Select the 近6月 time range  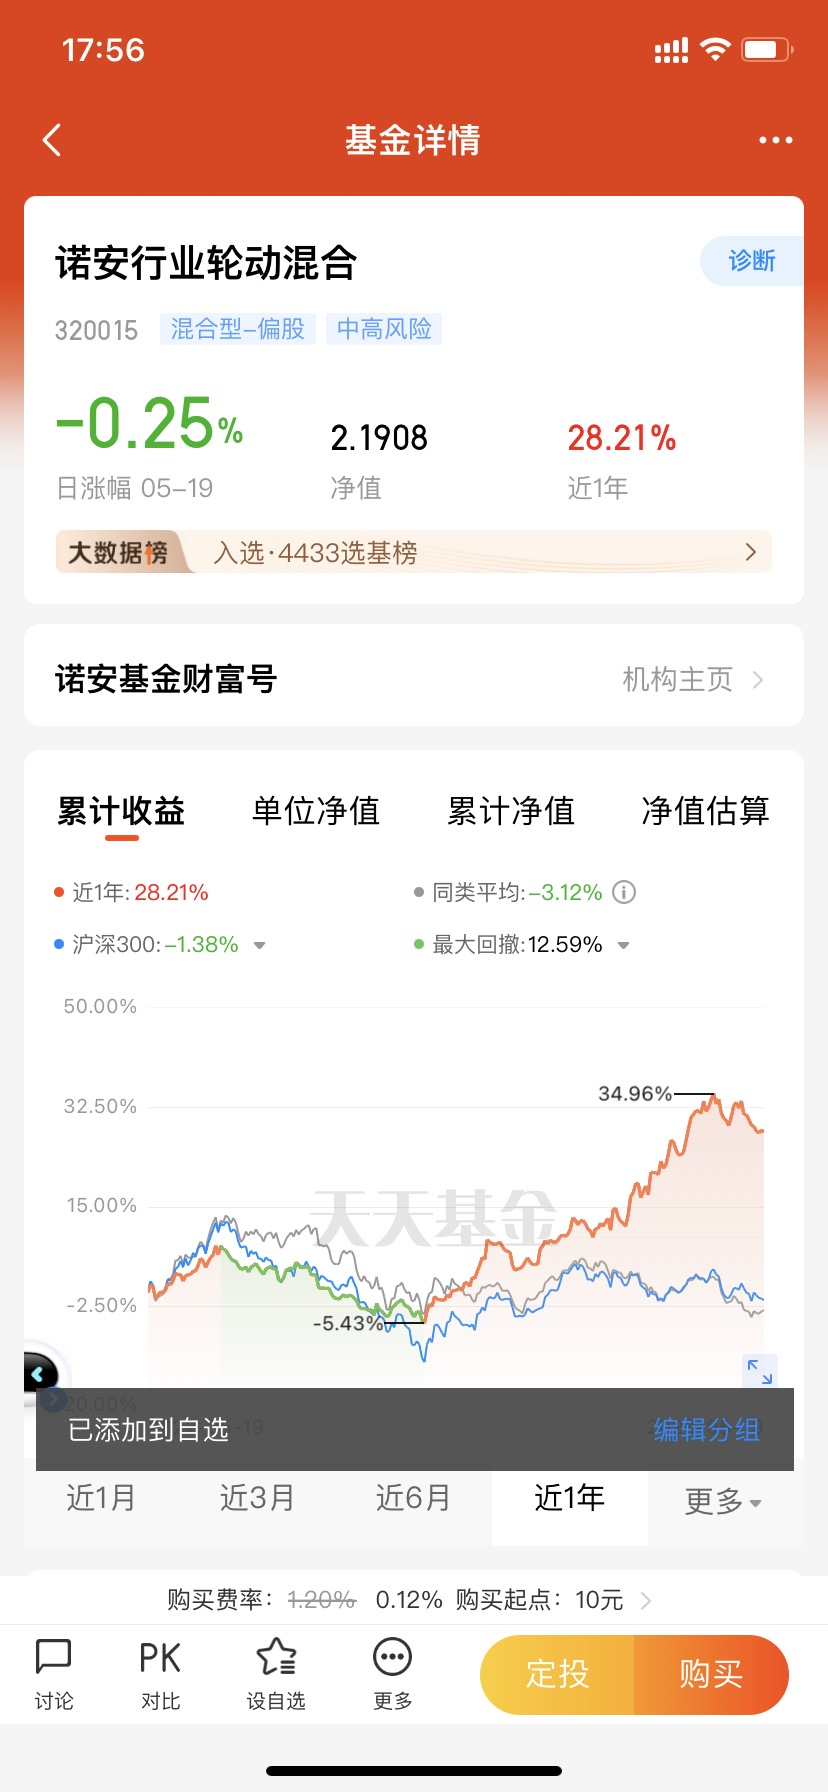point(413,1498)
